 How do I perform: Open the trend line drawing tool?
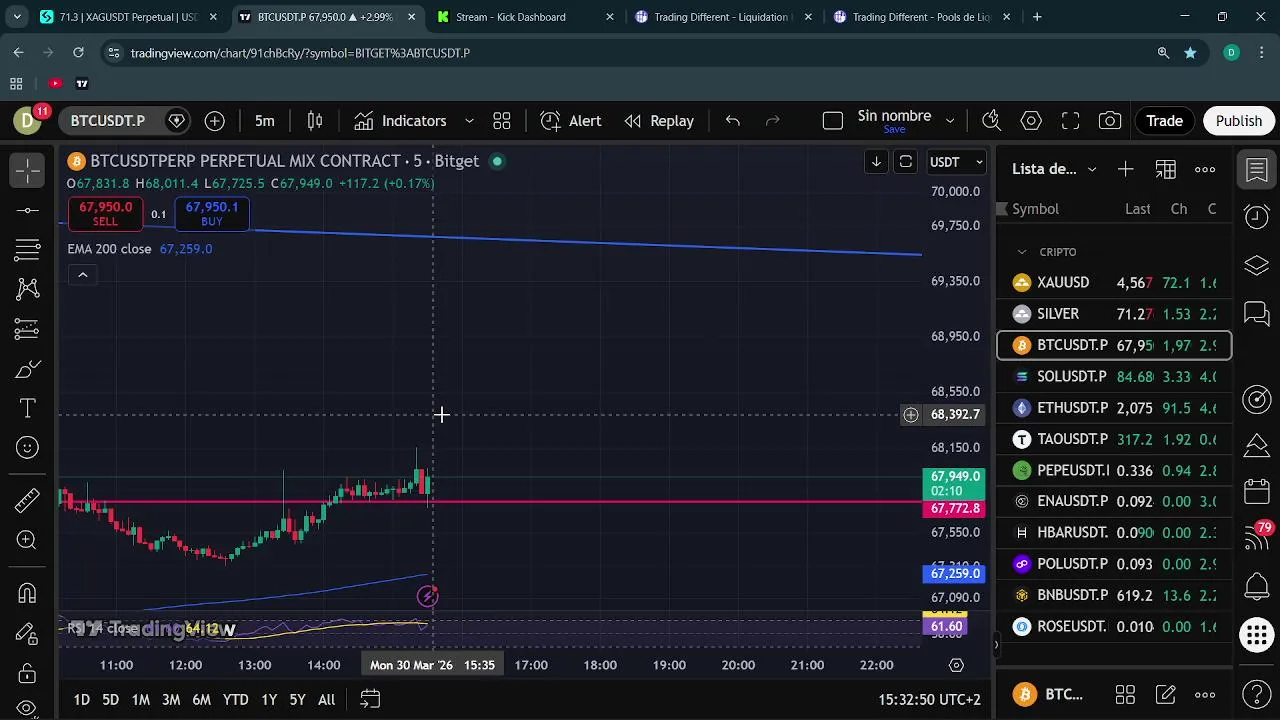click(27, 210)
